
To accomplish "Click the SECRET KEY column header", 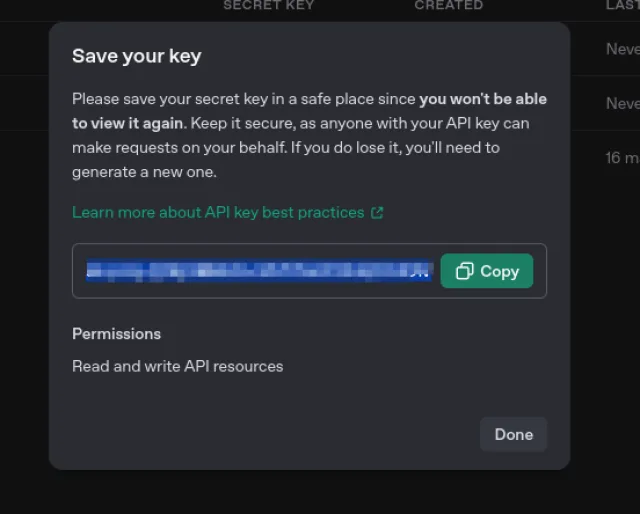I will click(x=268, y=5).
